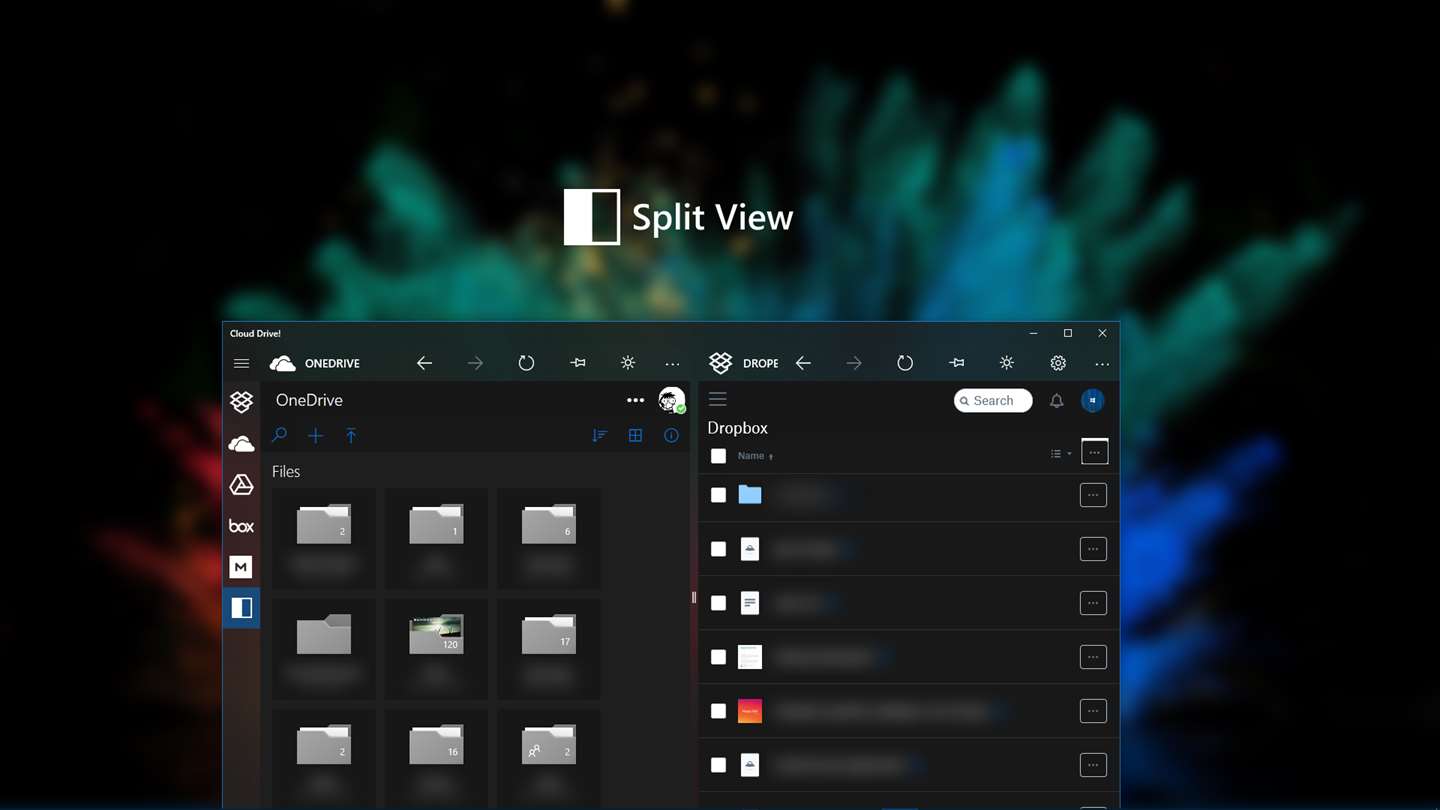Select the OneDrive cloud icon in the left sidebar
The width and height of the screenshot is (1440, 810).
point(241,444)
